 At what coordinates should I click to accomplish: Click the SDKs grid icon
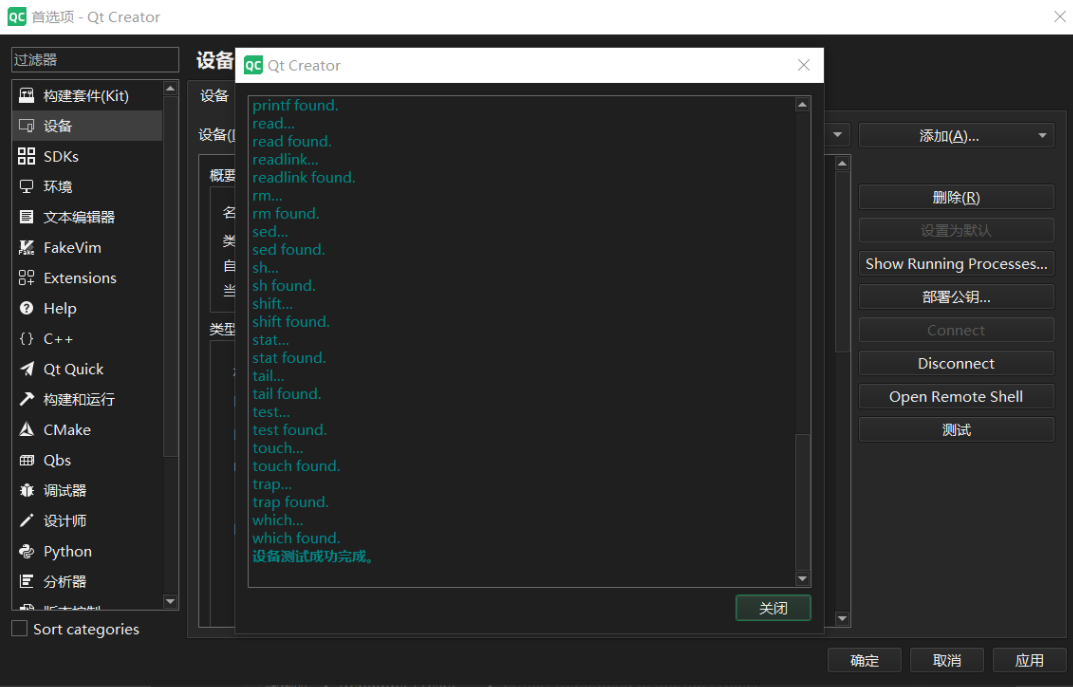point(27,157)
